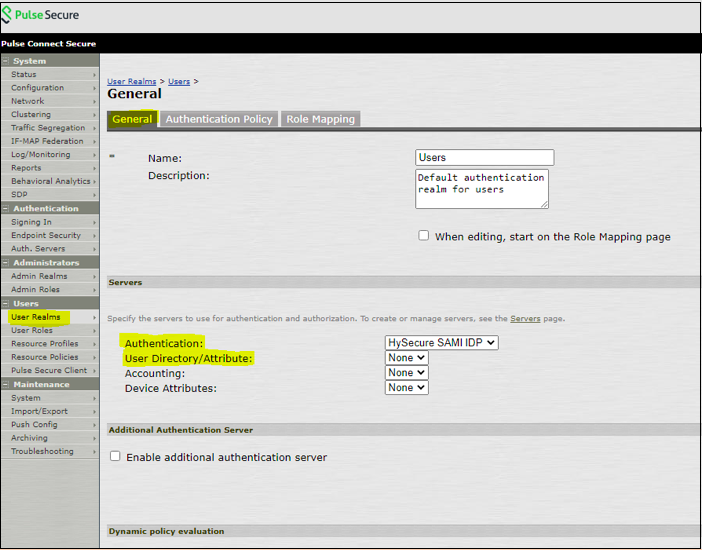Open the Servers page link
This screenshot has width=702, height=552.
[524, 319]
